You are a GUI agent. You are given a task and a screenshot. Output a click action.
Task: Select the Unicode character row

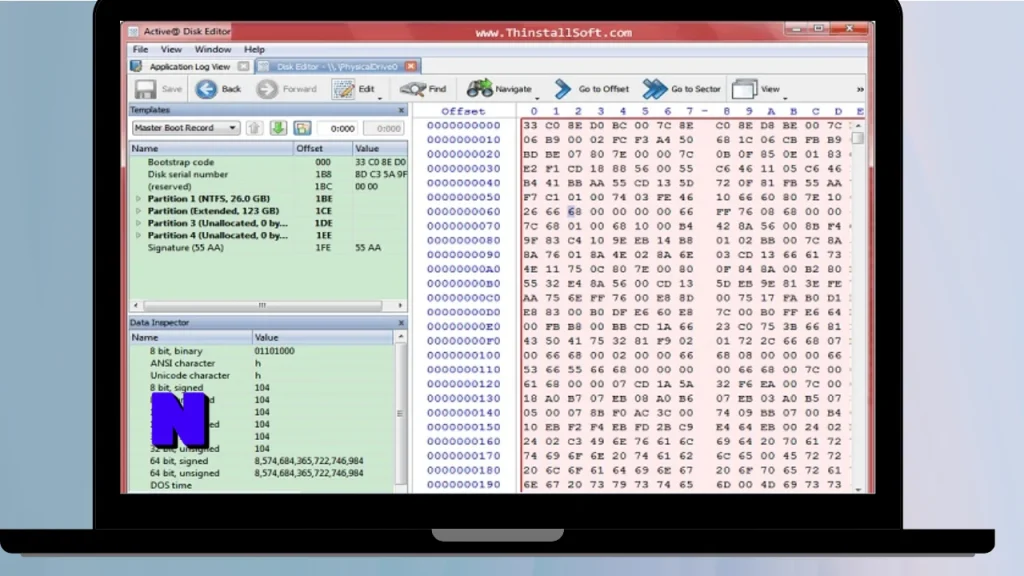pos(262,376)
